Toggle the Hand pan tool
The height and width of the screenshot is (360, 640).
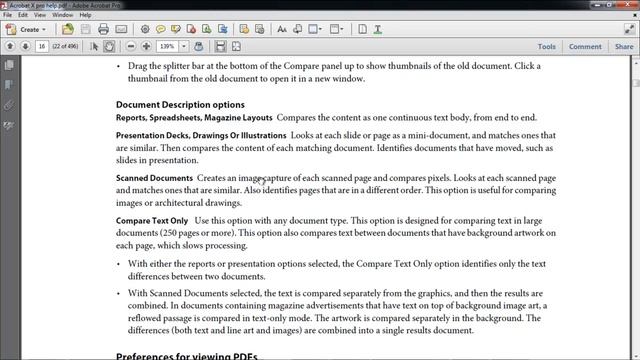pos(109,46)
